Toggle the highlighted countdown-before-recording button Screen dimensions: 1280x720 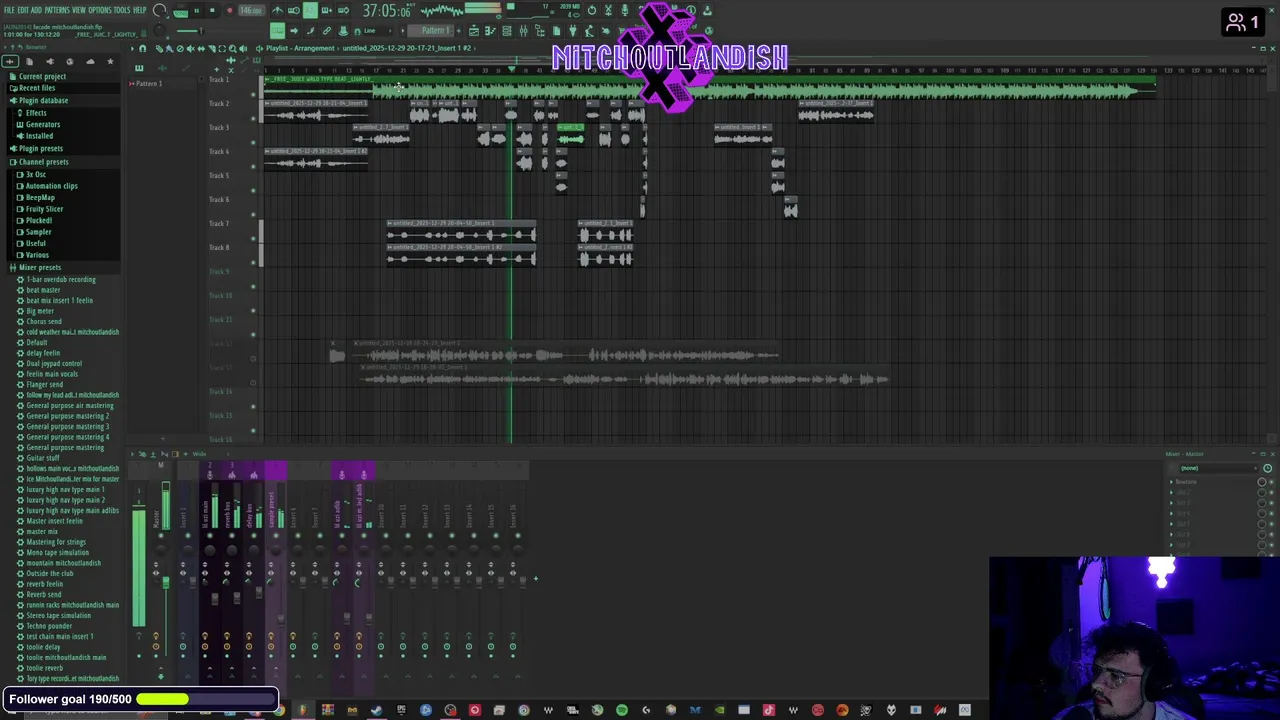pos(310,10)
